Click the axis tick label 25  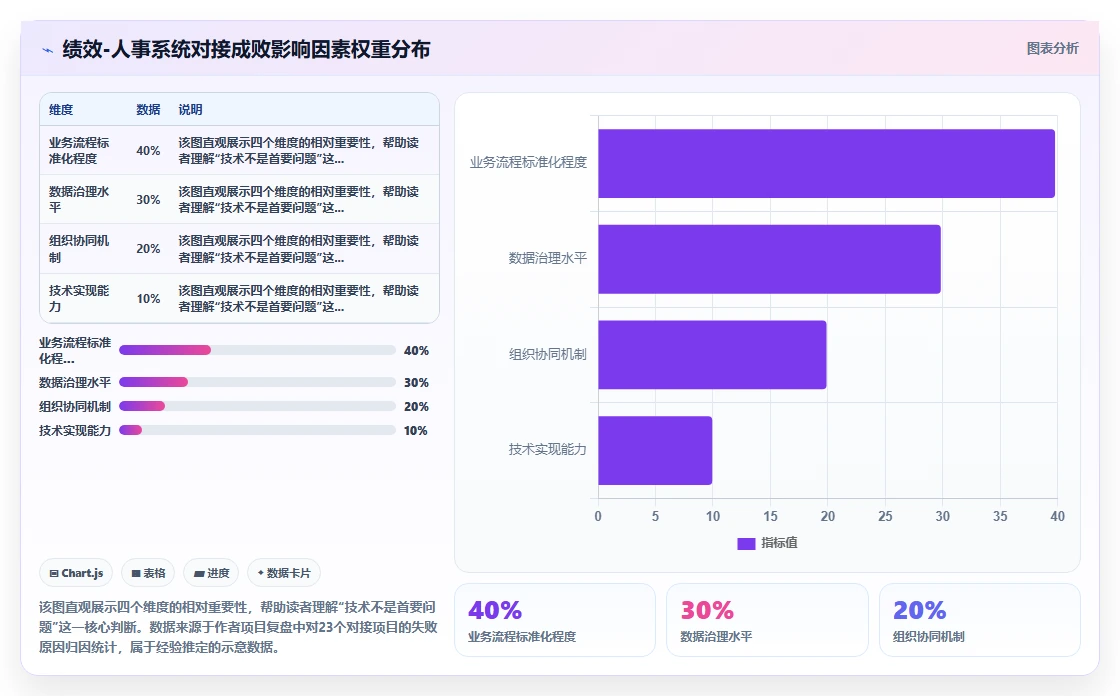[x=885, y=516]
